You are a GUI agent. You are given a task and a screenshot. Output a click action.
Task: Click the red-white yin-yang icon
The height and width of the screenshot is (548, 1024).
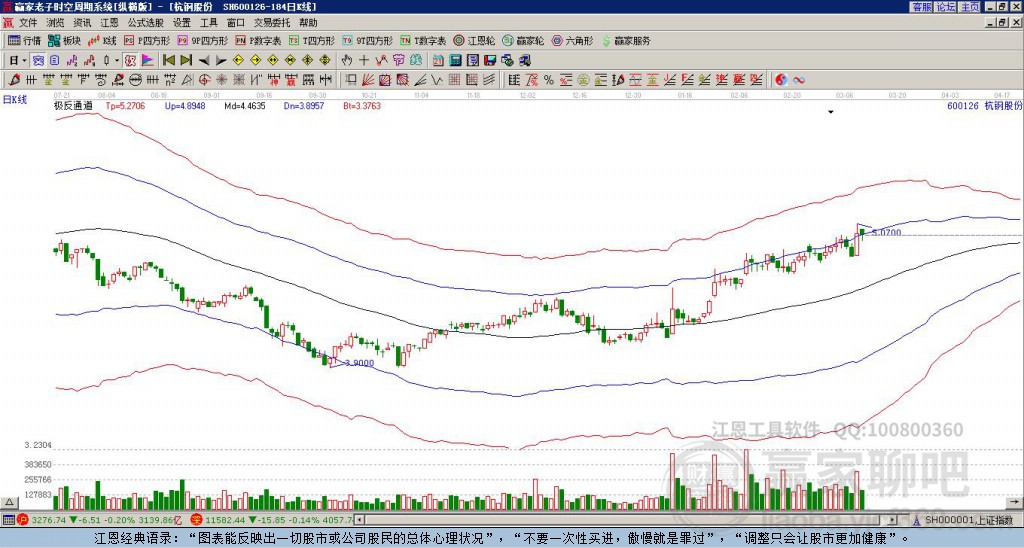(780, 80)
